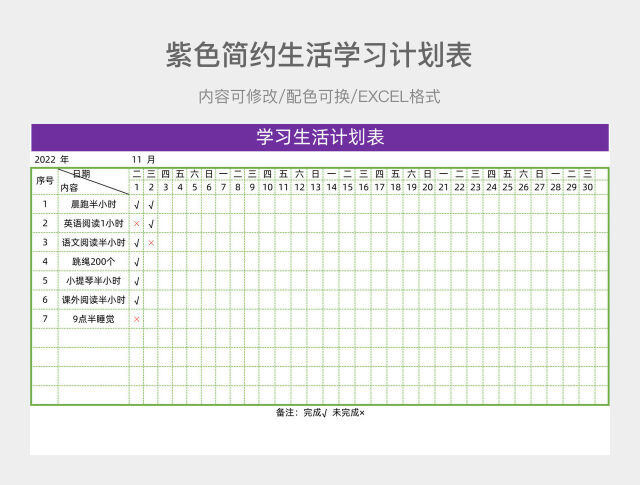This screenshot has height=485, width=640.
Task: Click the sequence number 7 cell
Action: click(45, 319)
